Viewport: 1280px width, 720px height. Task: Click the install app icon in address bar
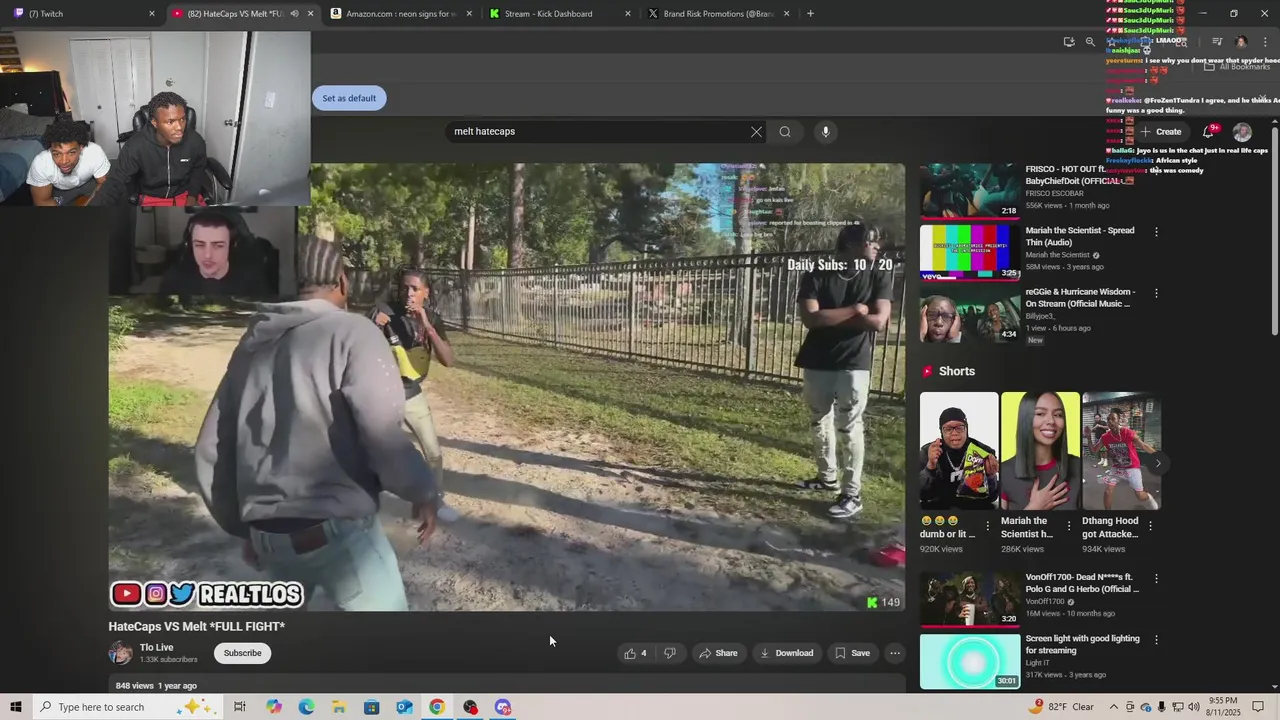point(1069,42)
